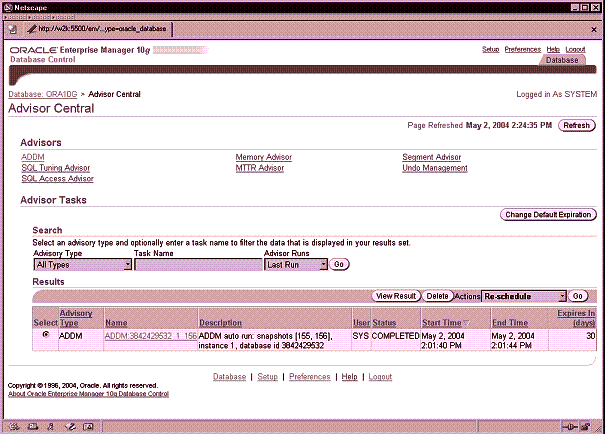Sort by Expires In (days) column header
Screen dimensions: 605x434
click(x=576, y=318)
